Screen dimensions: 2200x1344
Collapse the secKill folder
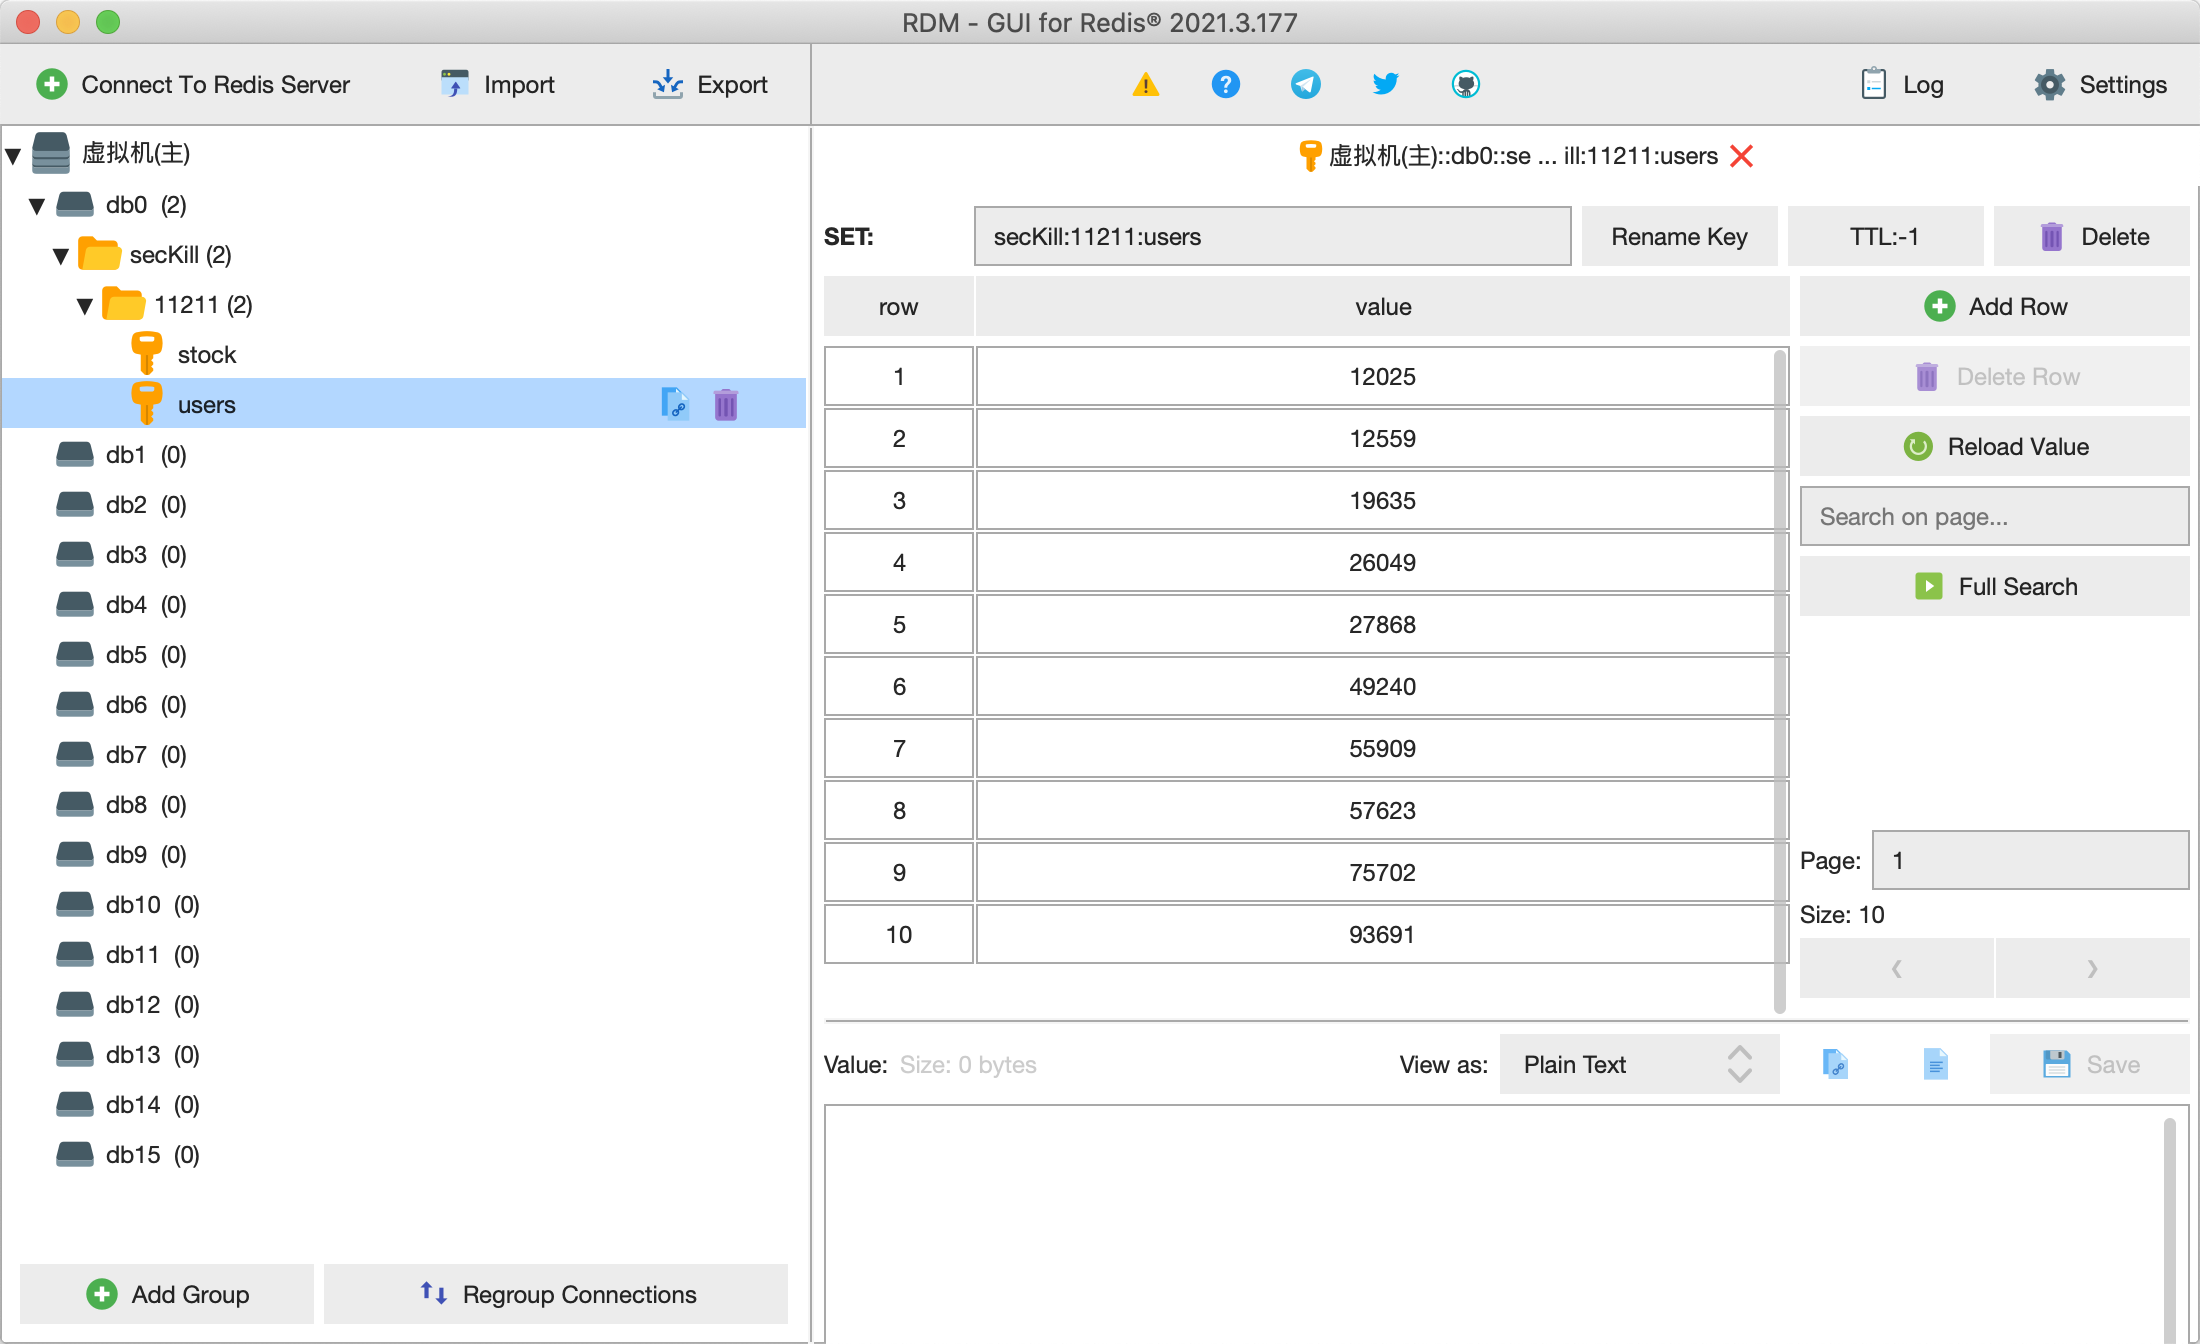61,256
